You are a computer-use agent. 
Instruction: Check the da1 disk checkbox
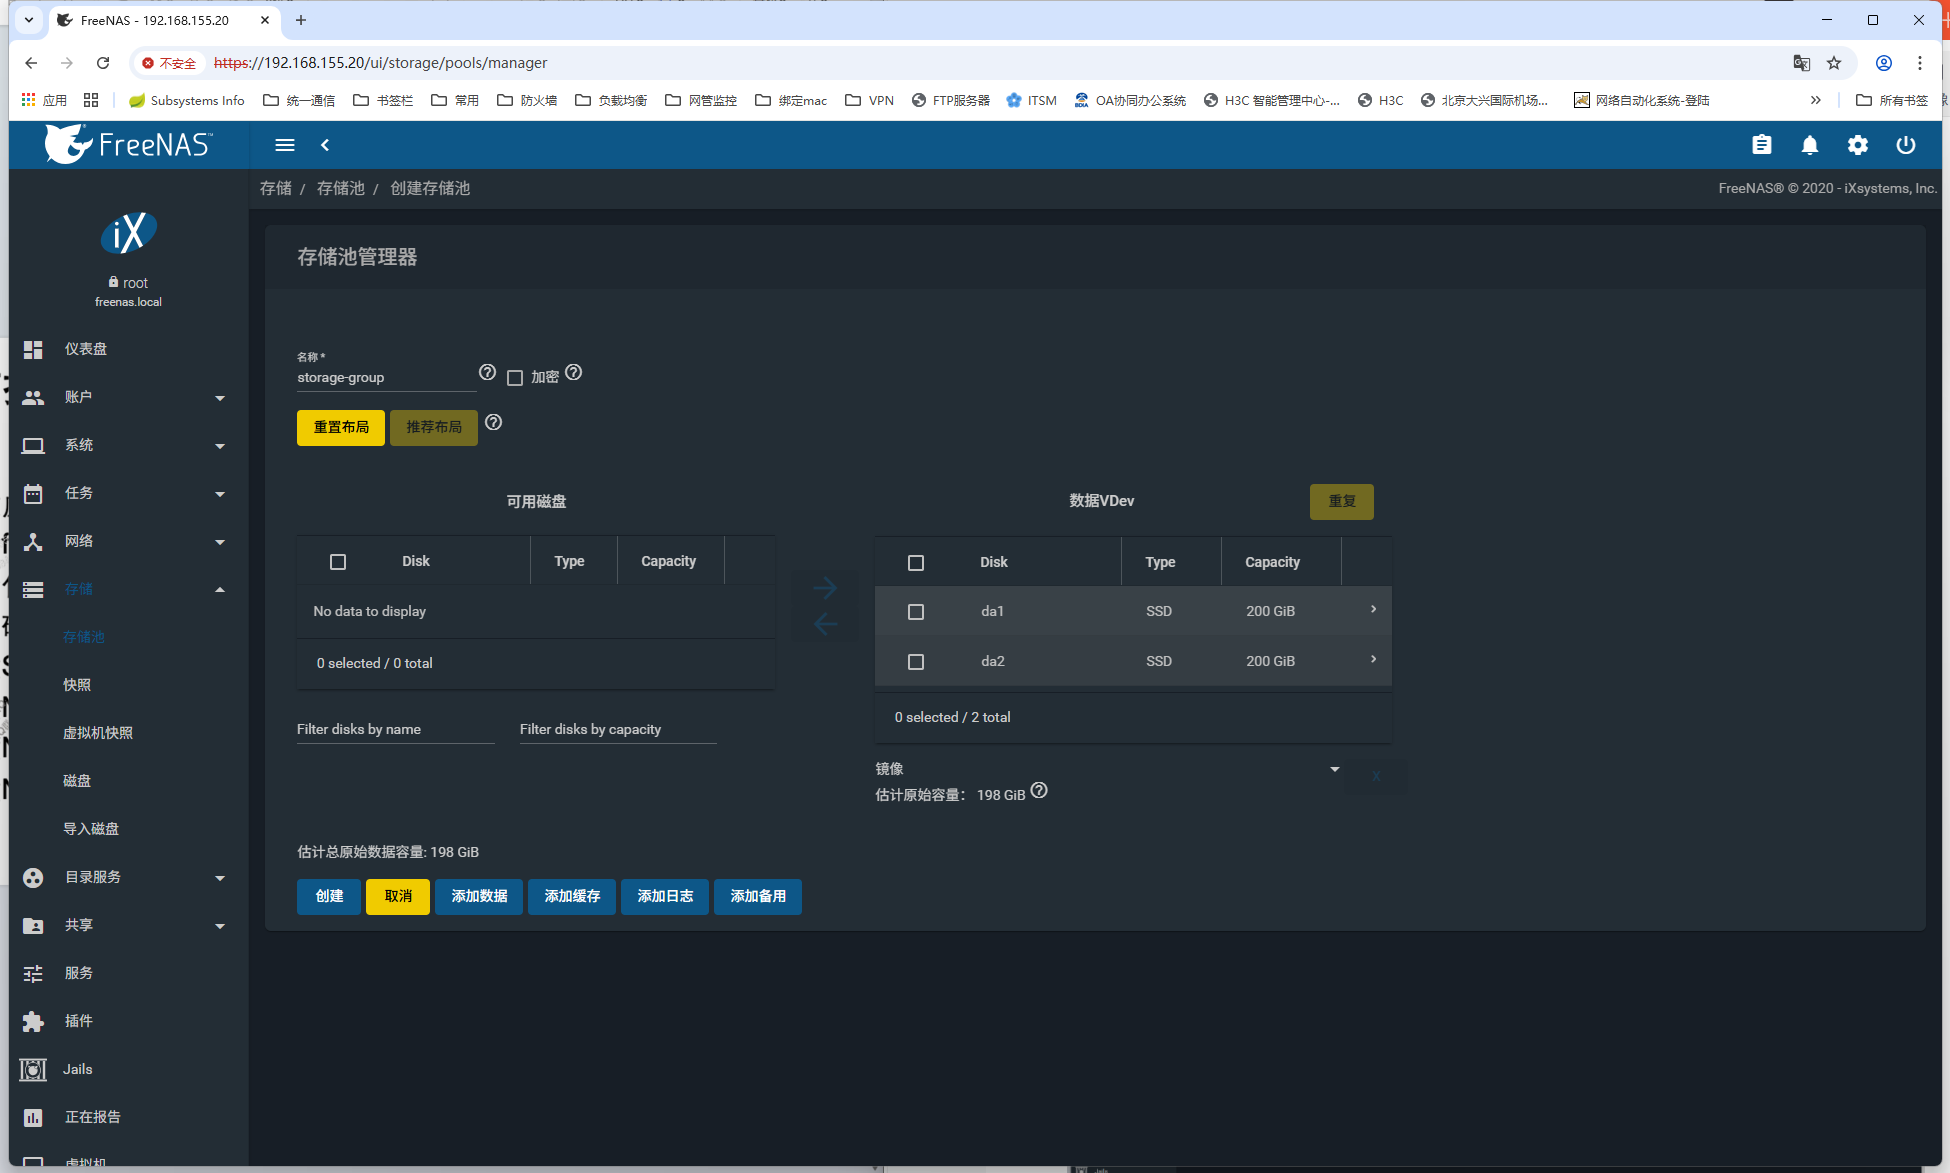(x=915, y=612)
